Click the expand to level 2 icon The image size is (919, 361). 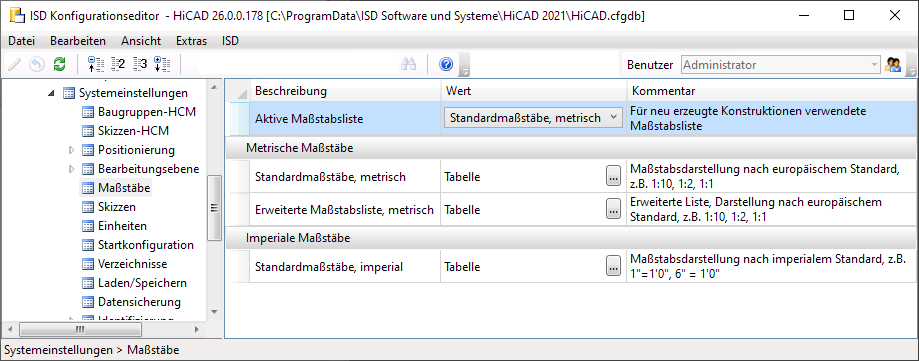(x=118, y=64)
